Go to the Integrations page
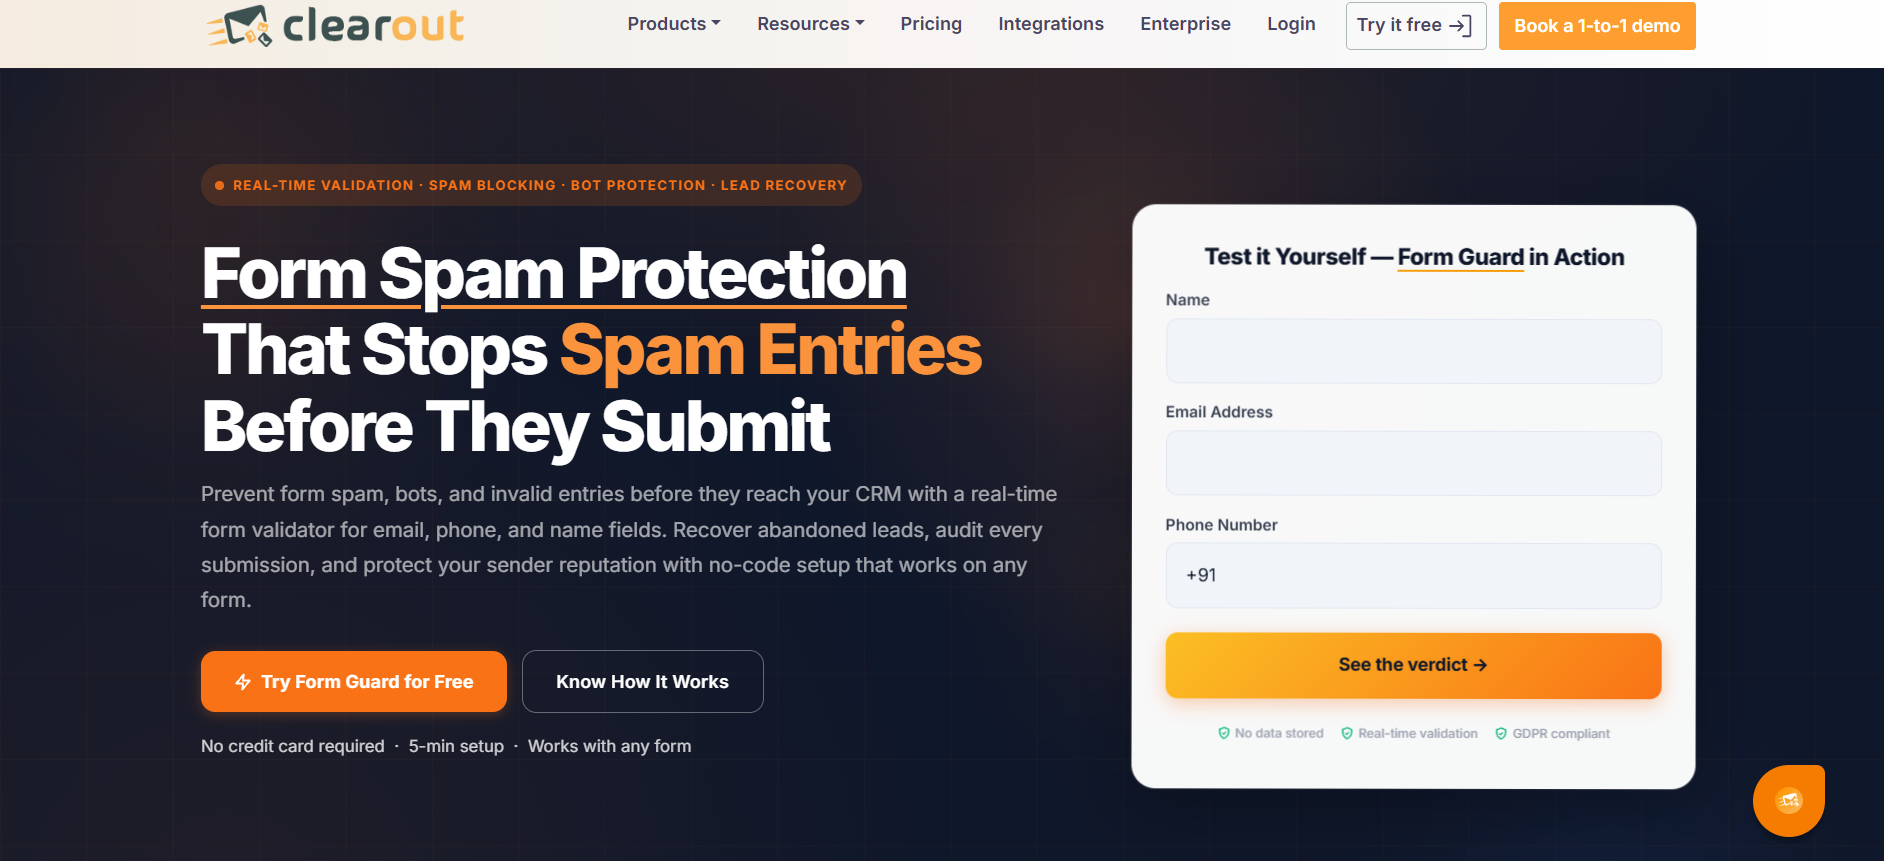Viewport: 1884px width, 861px height. [1051, 24]
